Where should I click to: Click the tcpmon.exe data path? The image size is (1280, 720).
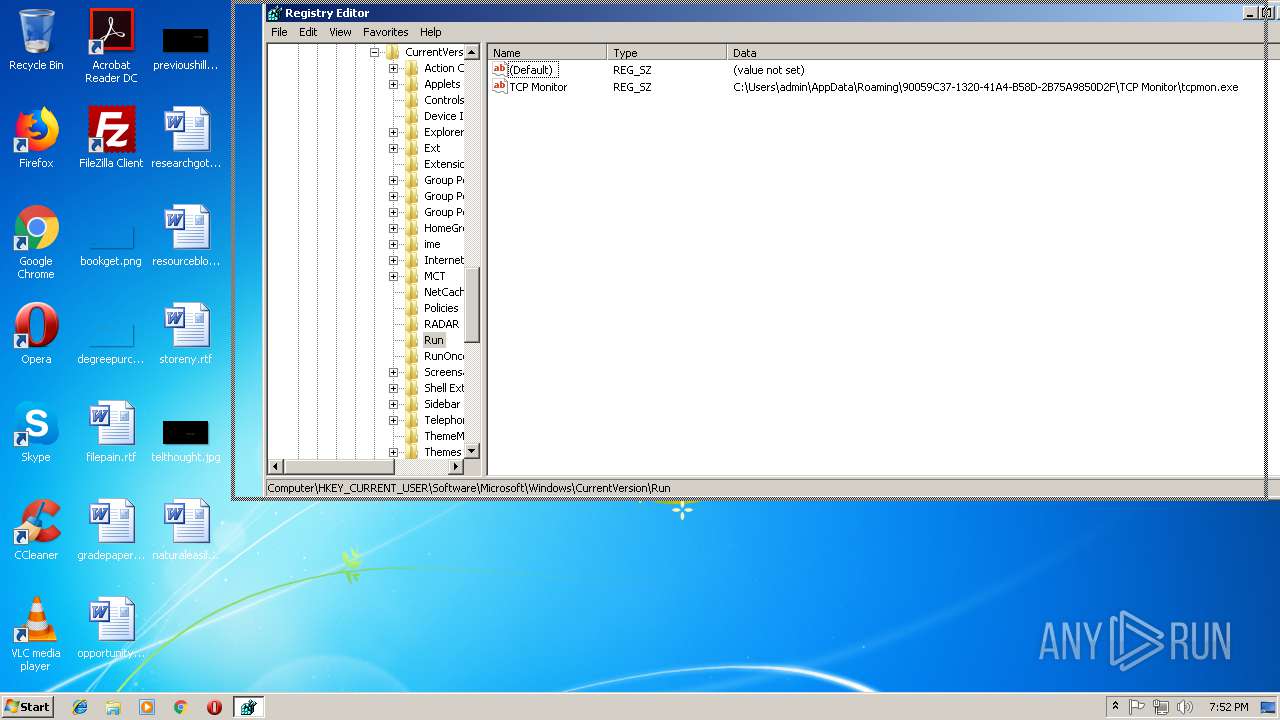(x=985, y=87)
